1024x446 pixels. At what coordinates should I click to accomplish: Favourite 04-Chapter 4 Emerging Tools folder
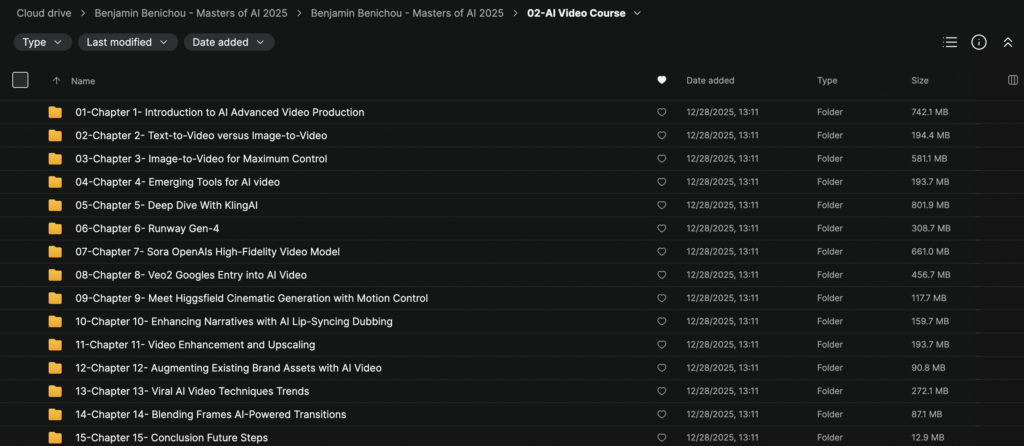point(662,182)
